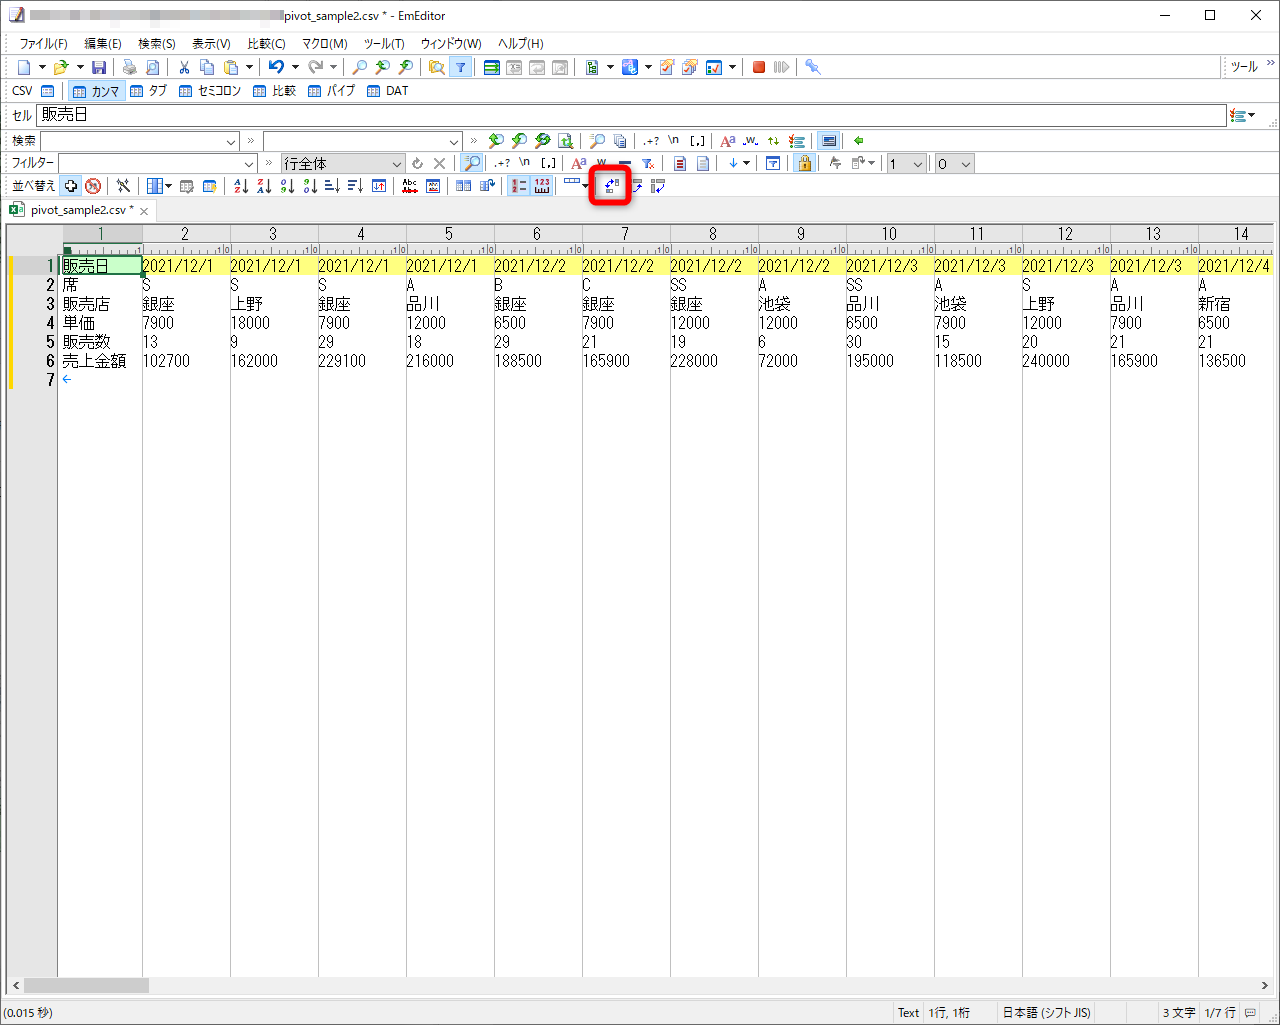Select column header 7
Viewport: 1280px width, 1025px height.
(625, 234)
